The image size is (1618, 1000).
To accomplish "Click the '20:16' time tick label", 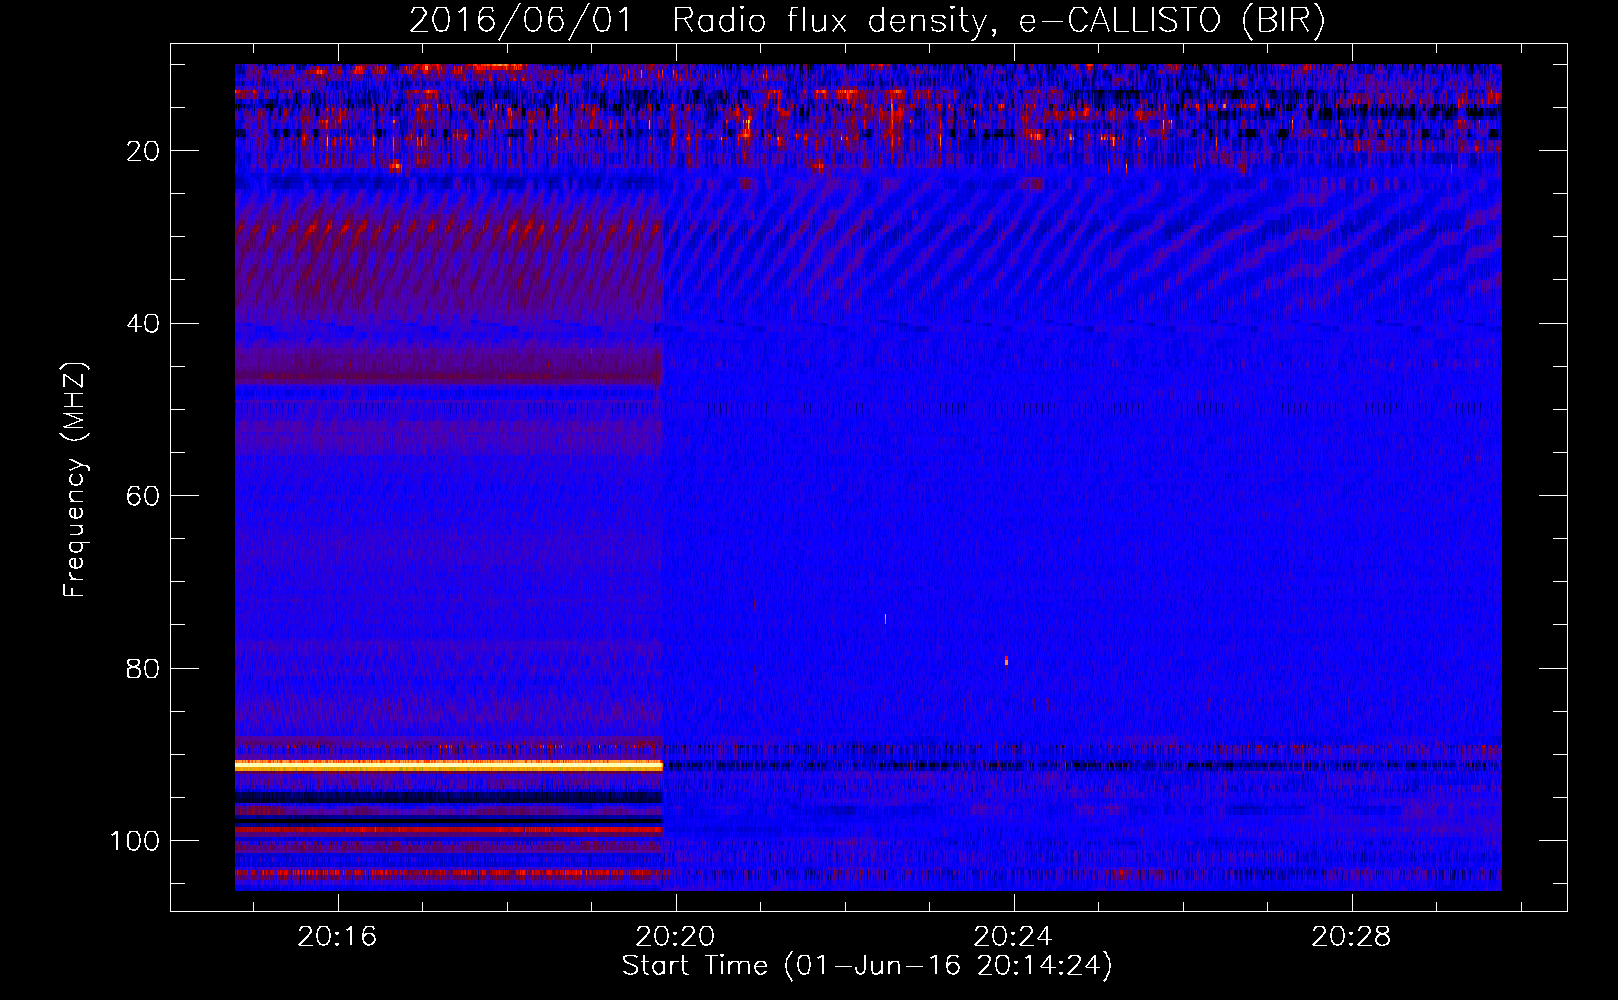I will point(337,937).
